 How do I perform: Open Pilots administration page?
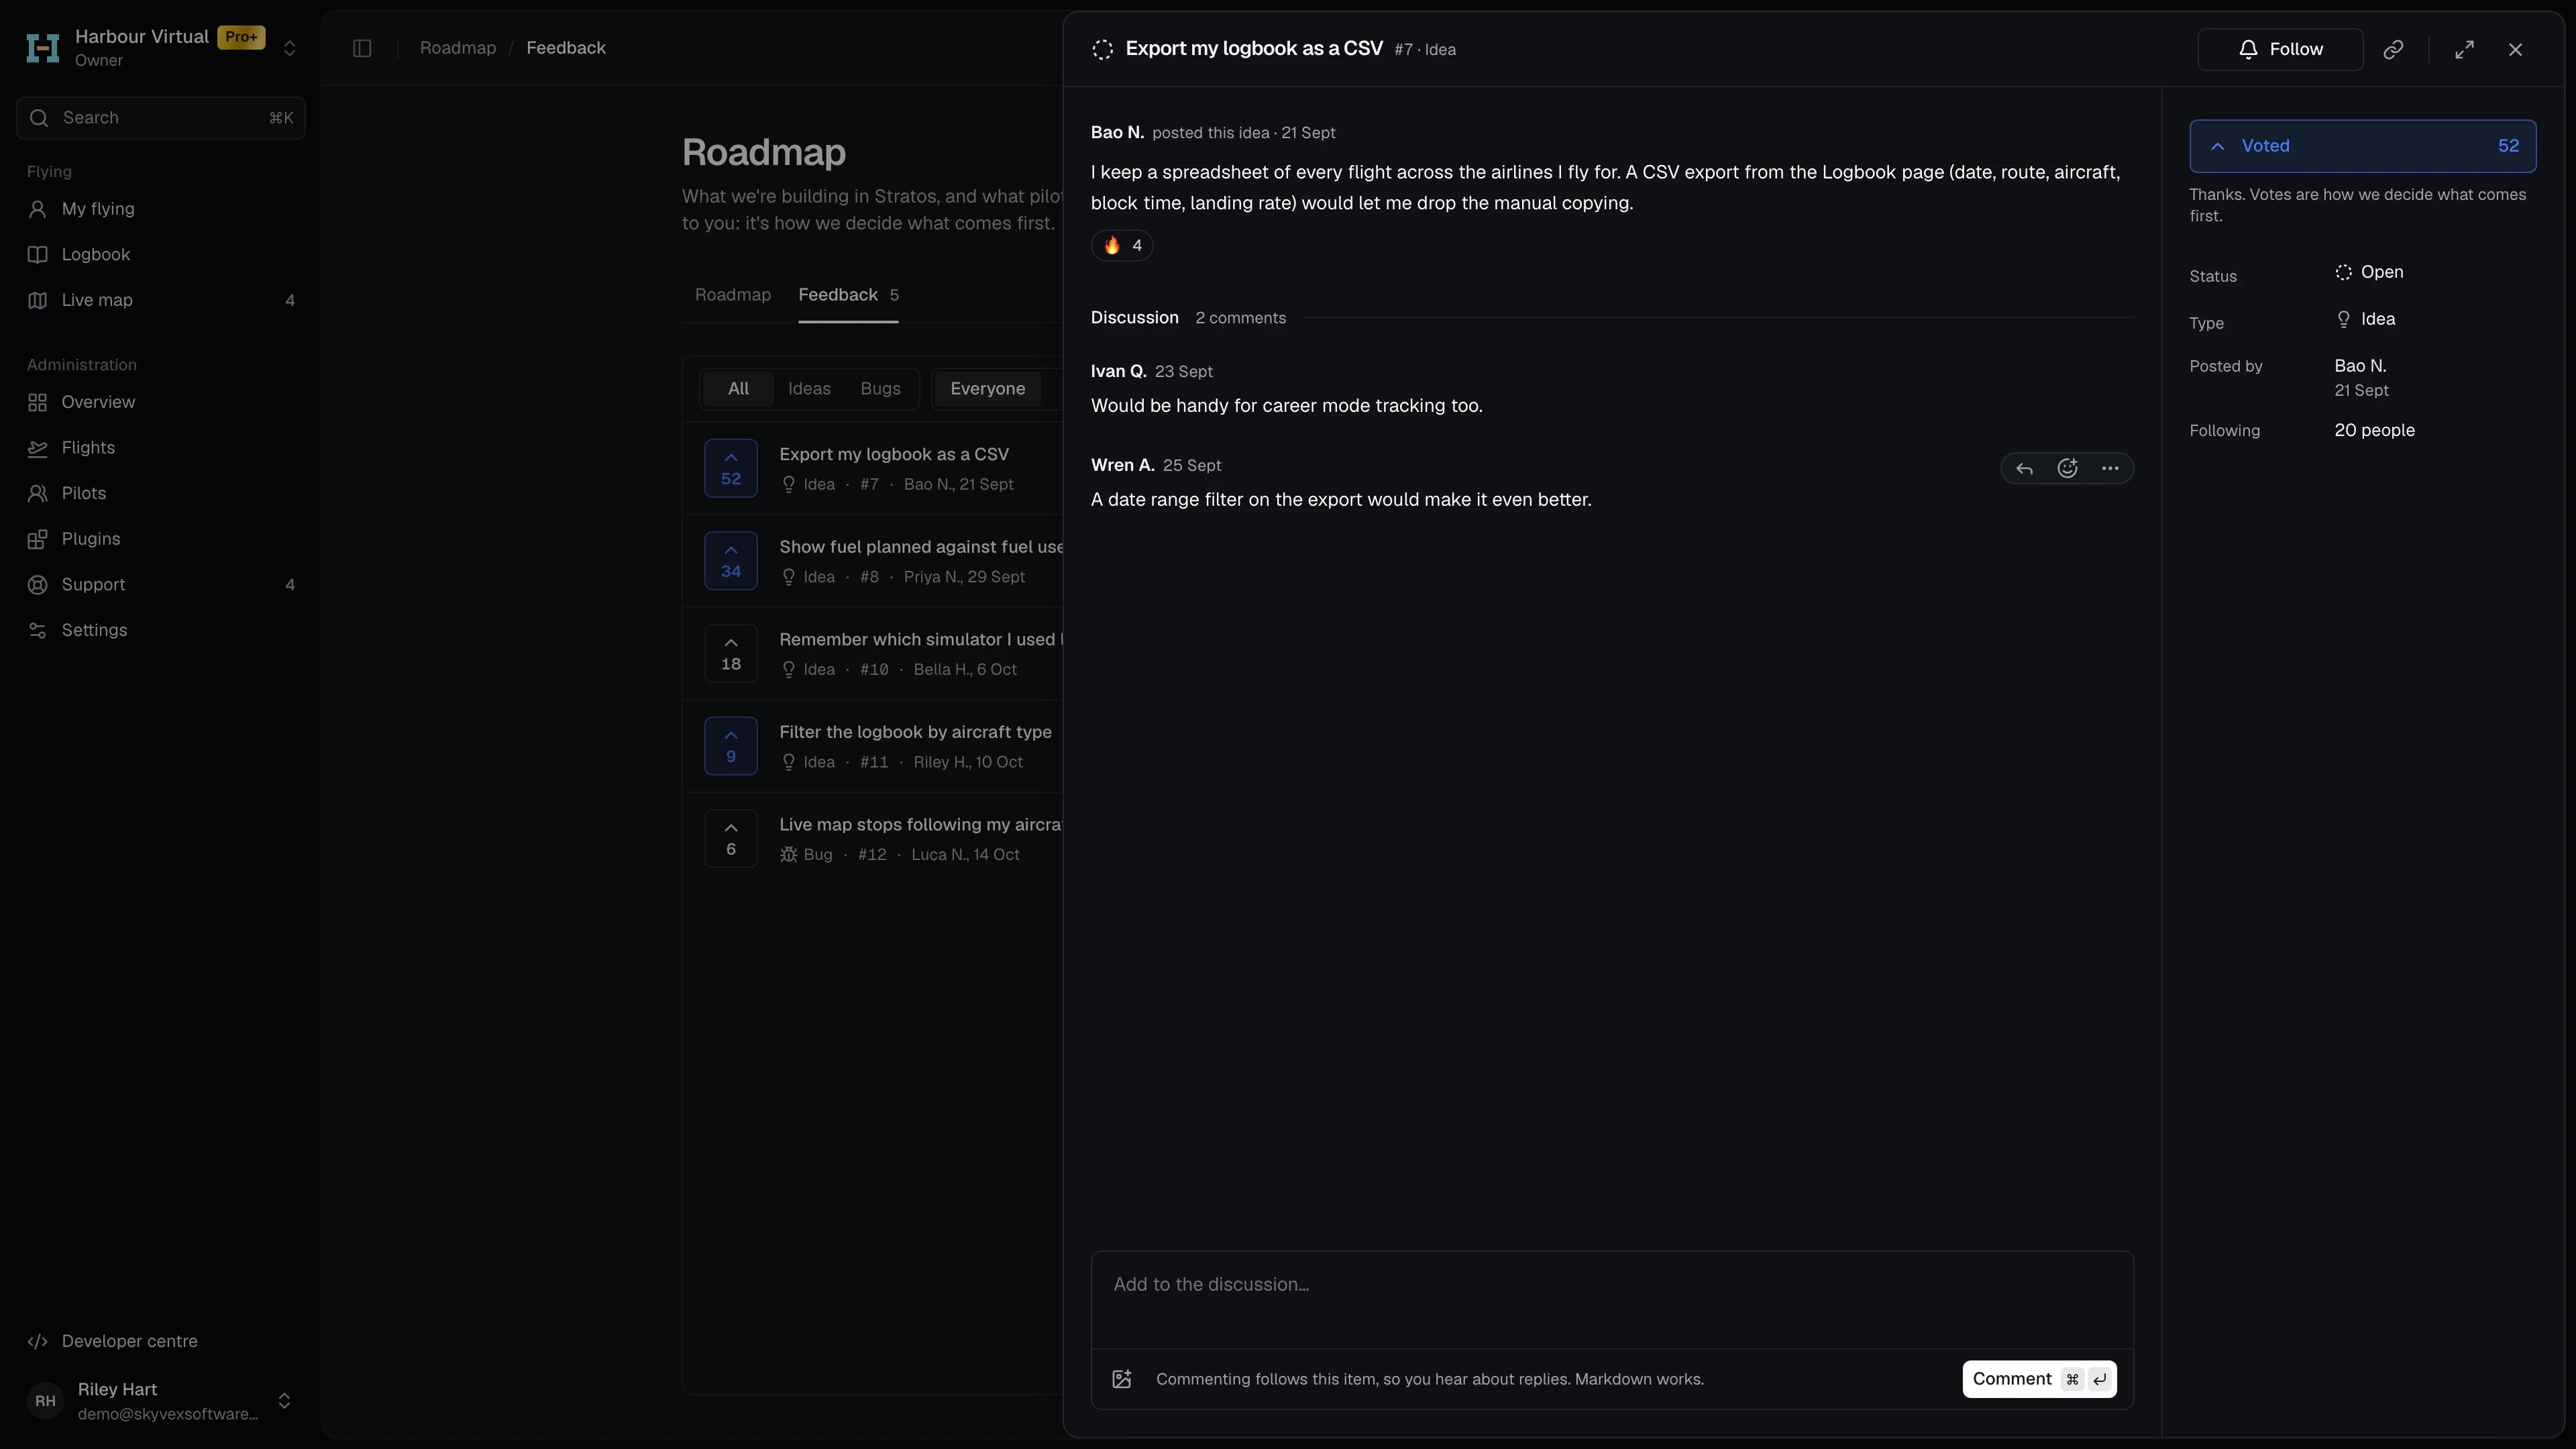click(x=161, y=493)
